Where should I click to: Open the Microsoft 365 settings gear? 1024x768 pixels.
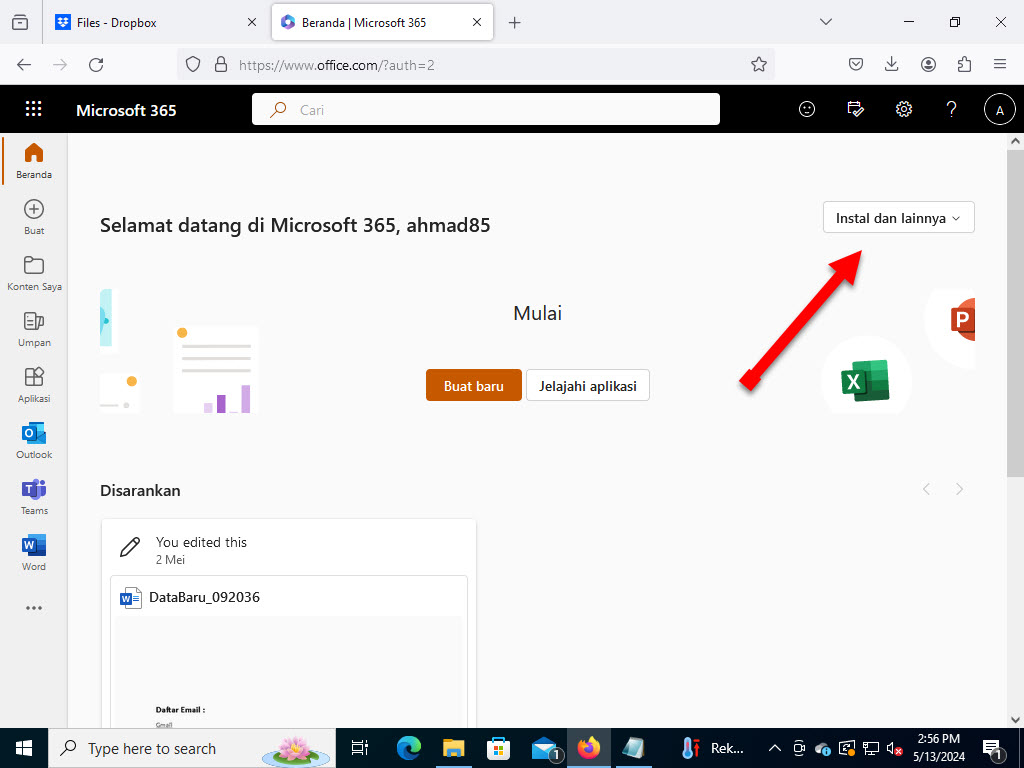(x=904, y=109)
